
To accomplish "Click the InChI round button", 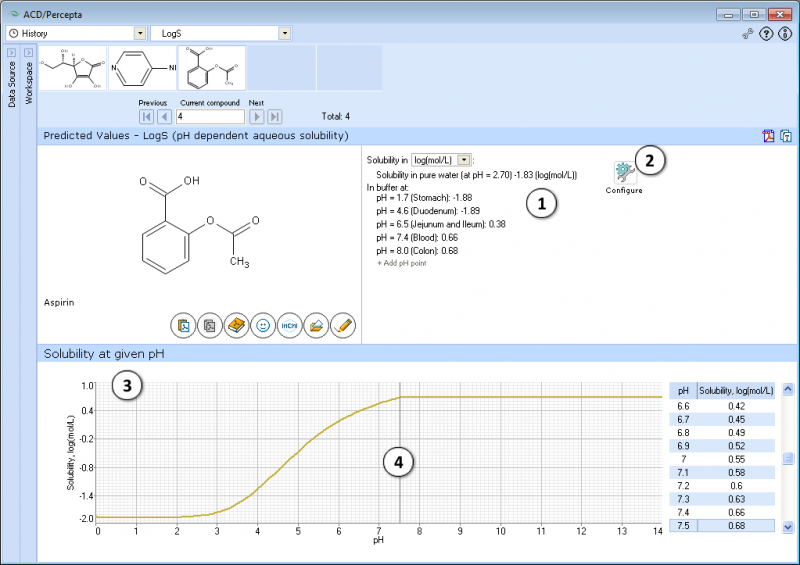I will 289,325.
